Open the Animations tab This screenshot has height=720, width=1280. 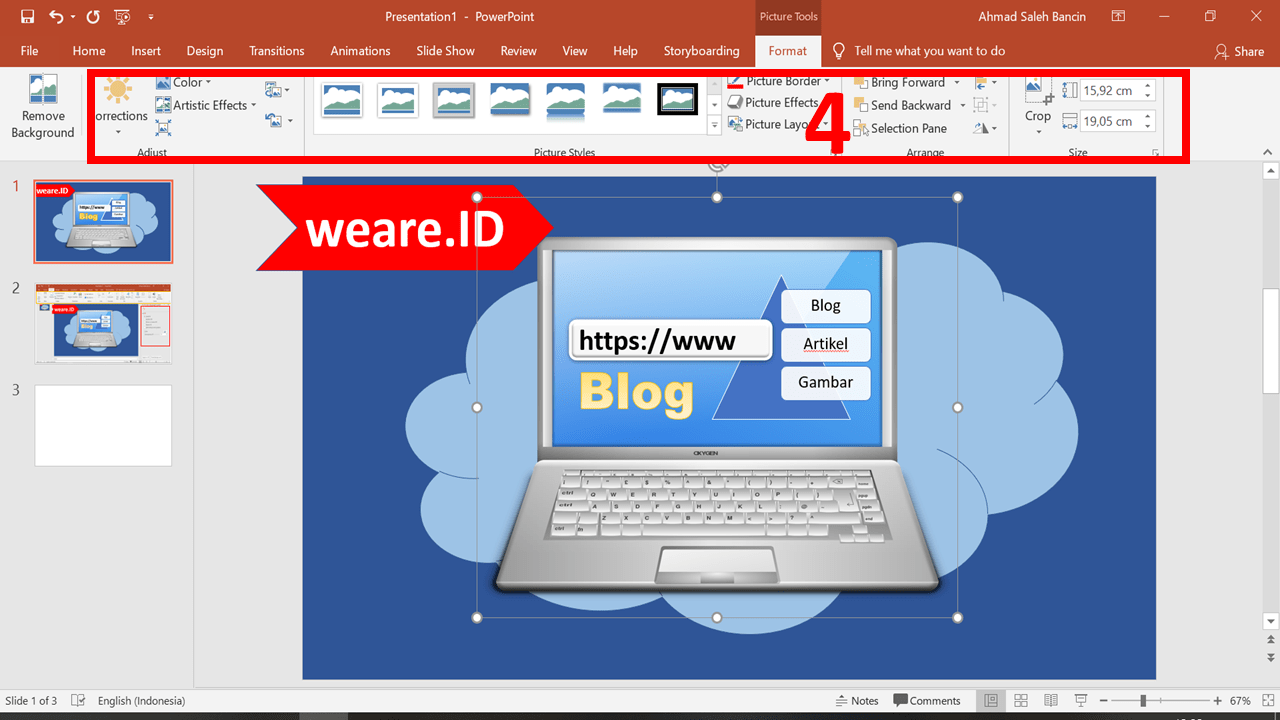(x=360, y=51)
